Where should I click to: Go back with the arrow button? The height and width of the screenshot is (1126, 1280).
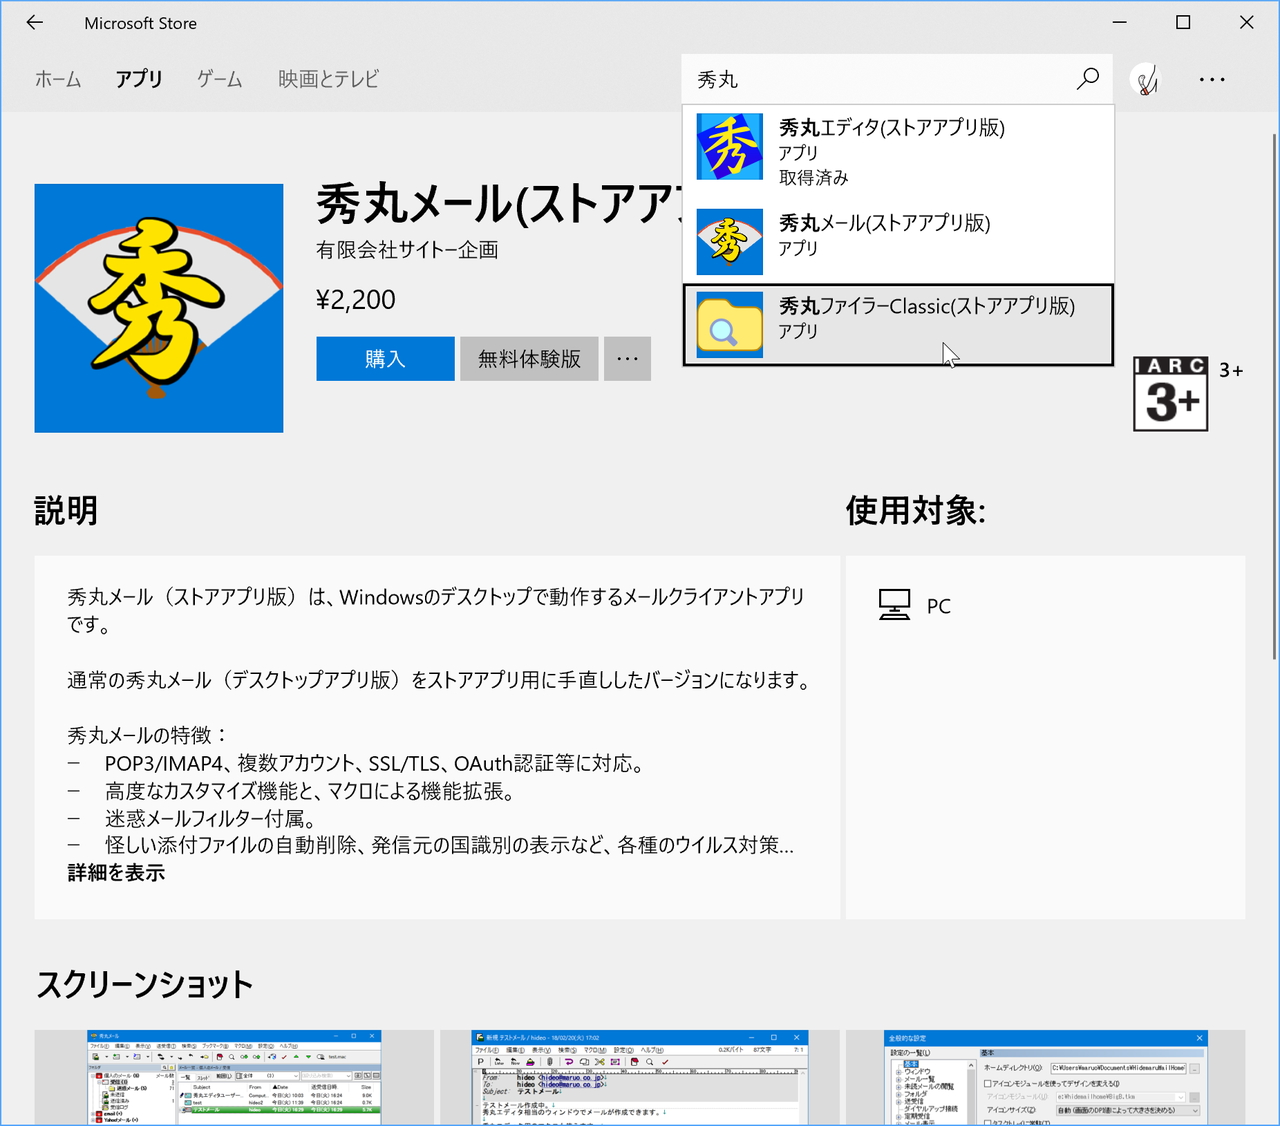point(35,22)
